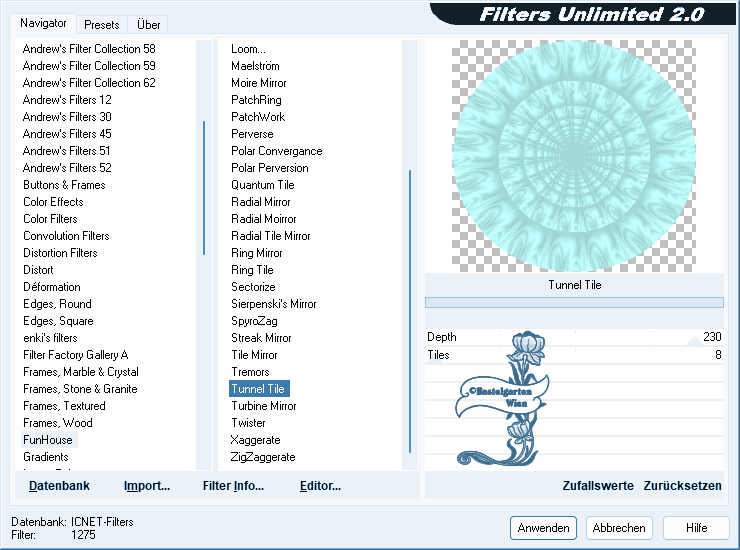Select Filter Factory Gallery A
740x550 pixels.
(x=76, y=355)
